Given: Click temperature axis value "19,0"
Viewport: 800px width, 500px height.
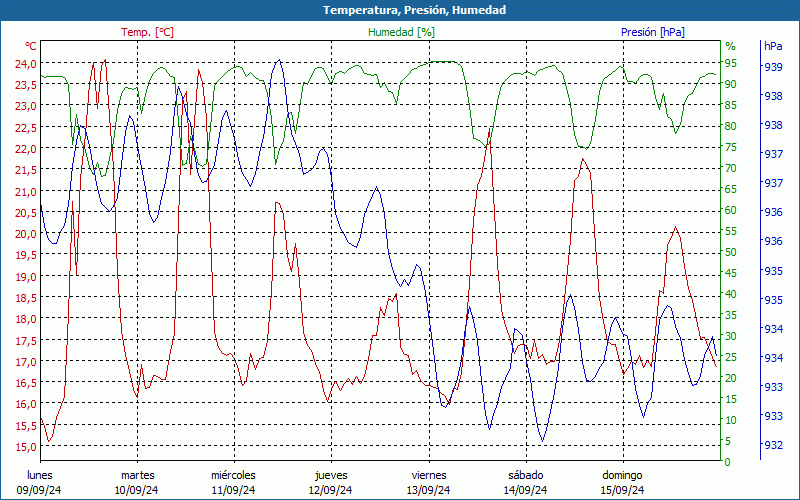Looking at the screenshot, I should [x=27, y=277].
